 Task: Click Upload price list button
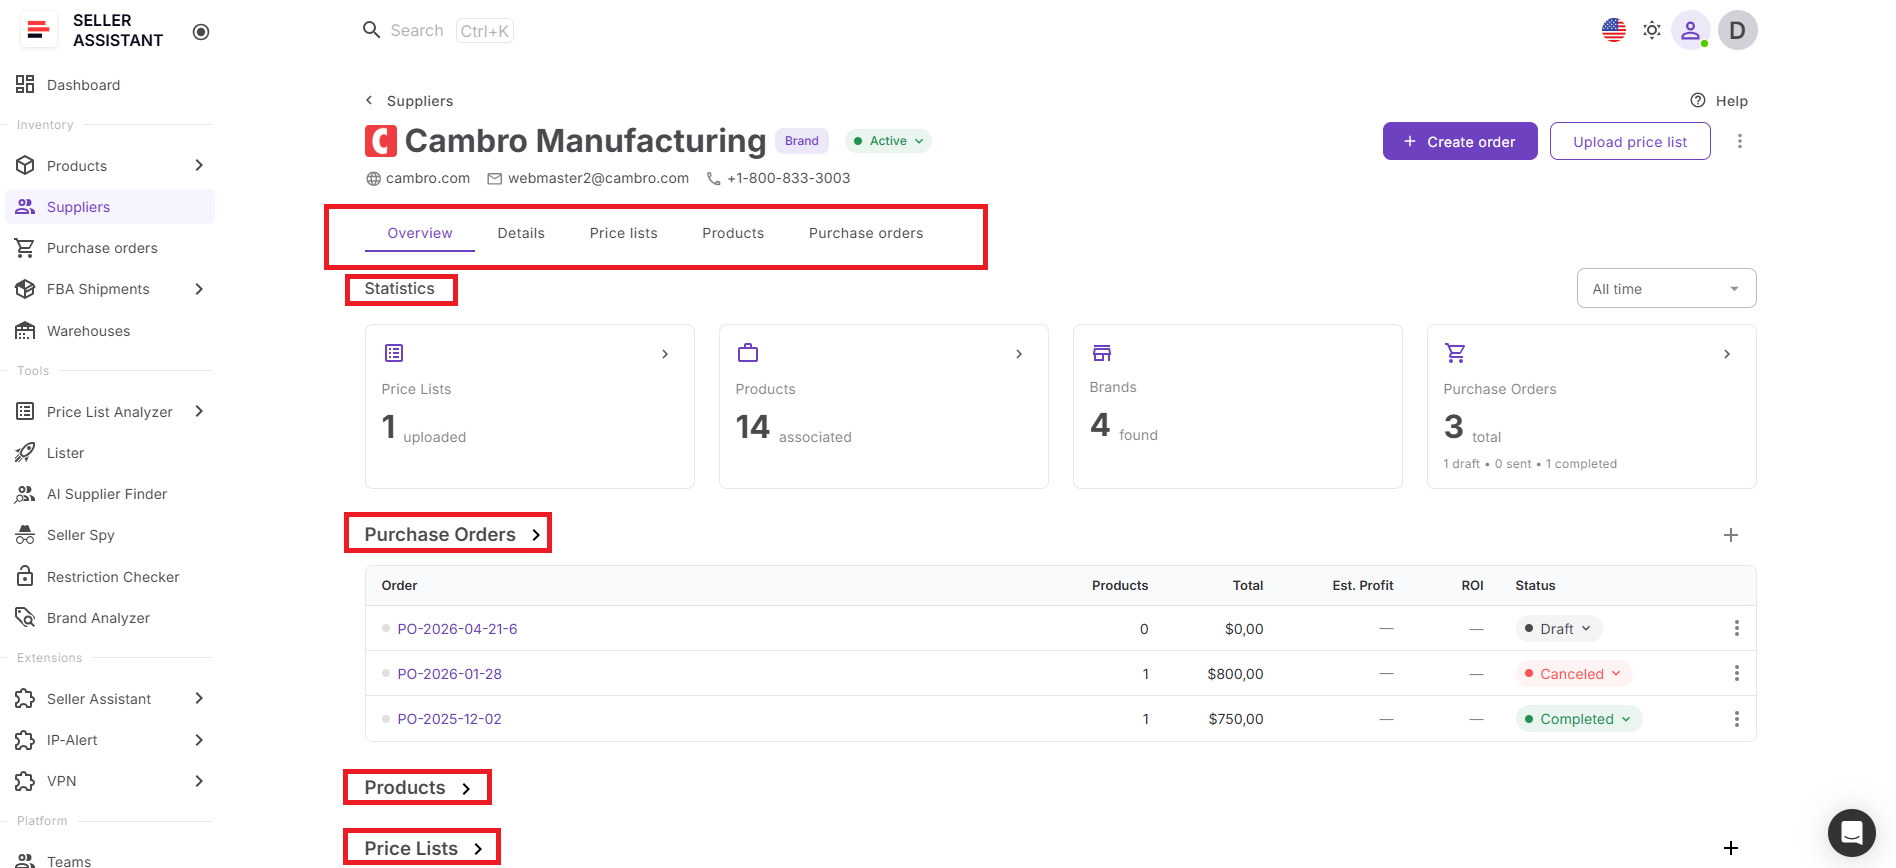[1630, 141]
